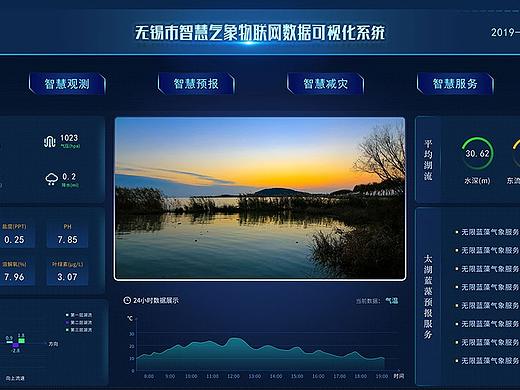Open the Taihu lake sunset photo
Image resolution: width=520 pixels, height=390 pixels.
[x=260, y=198]
